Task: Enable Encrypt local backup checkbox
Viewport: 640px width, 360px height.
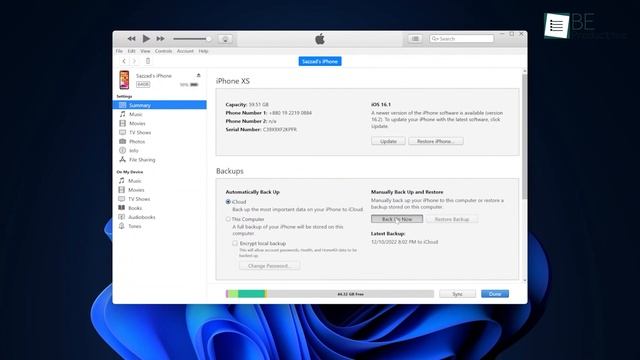Action: 235,243
